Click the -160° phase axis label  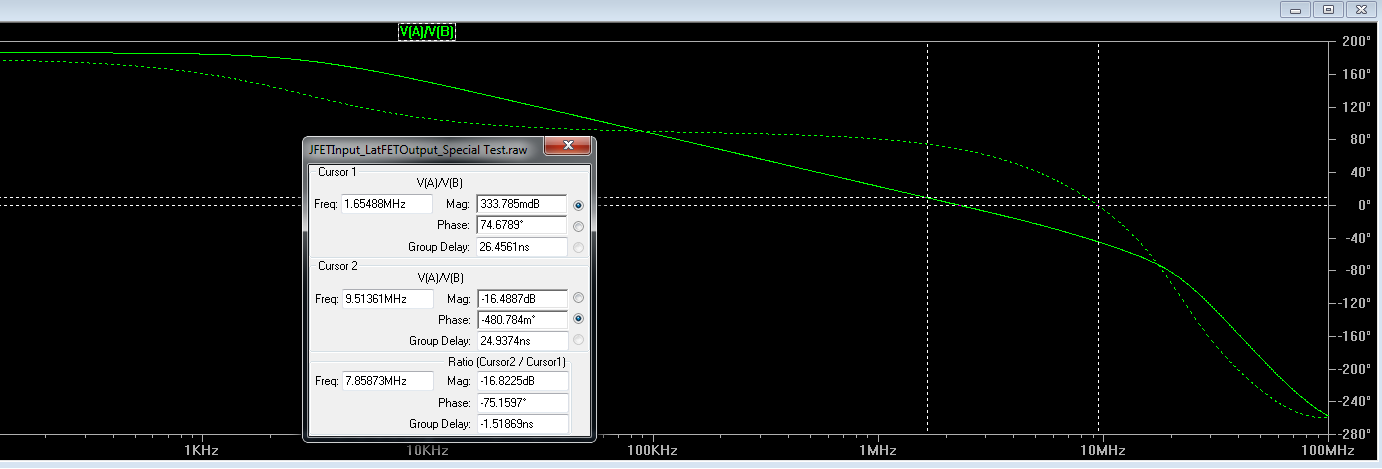click(1354, 336)
